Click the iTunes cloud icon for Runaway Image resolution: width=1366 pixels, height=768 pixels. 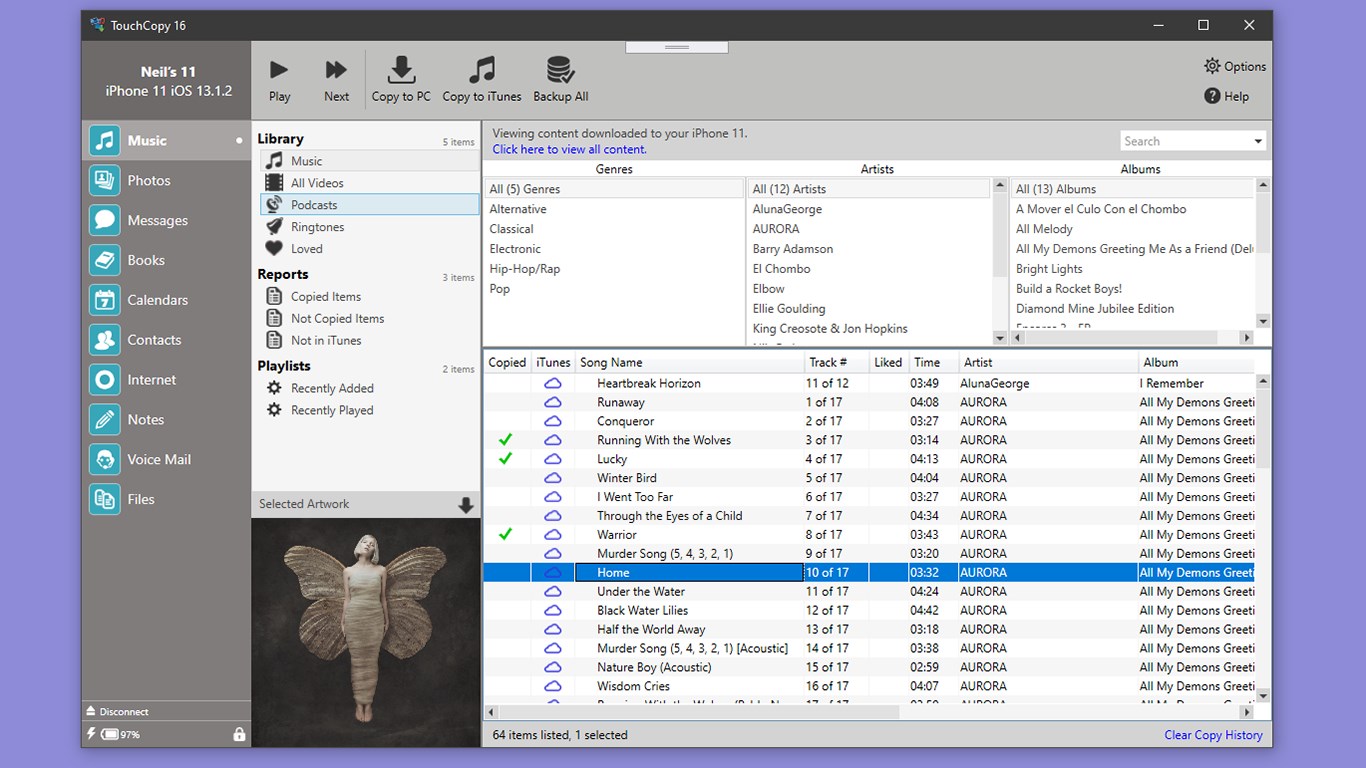coord(553,402)
